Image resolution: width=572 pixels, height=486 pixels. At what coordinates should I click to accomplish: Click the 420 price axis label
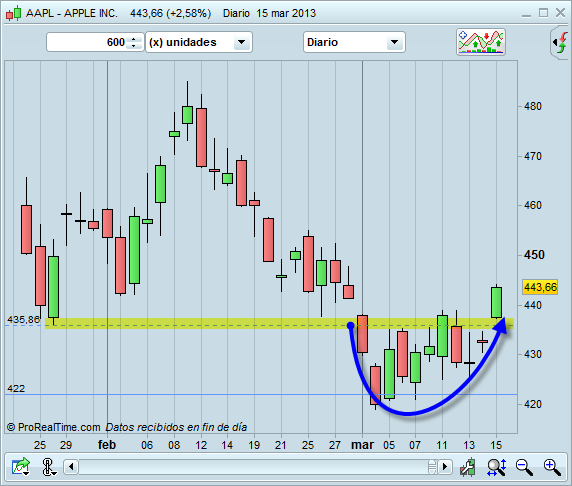click(x=533, y=404)
